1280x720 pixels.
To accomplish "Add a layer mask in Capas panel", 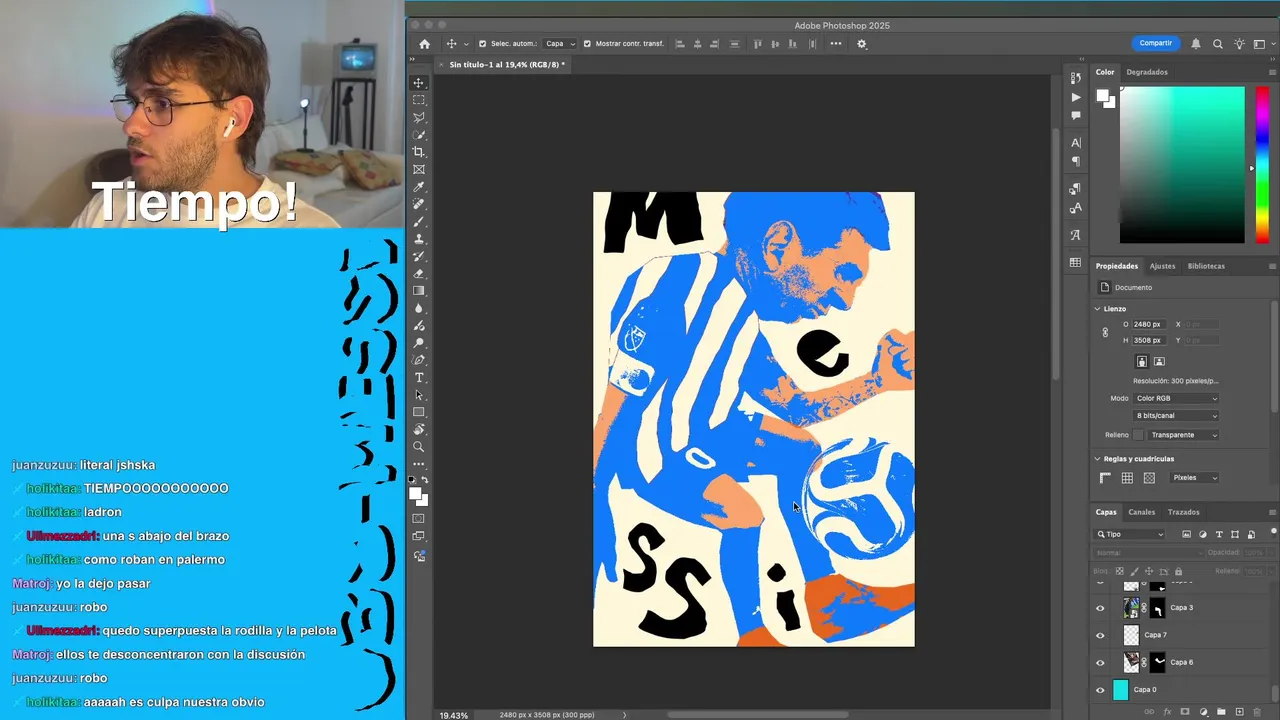I will 1185,712.
